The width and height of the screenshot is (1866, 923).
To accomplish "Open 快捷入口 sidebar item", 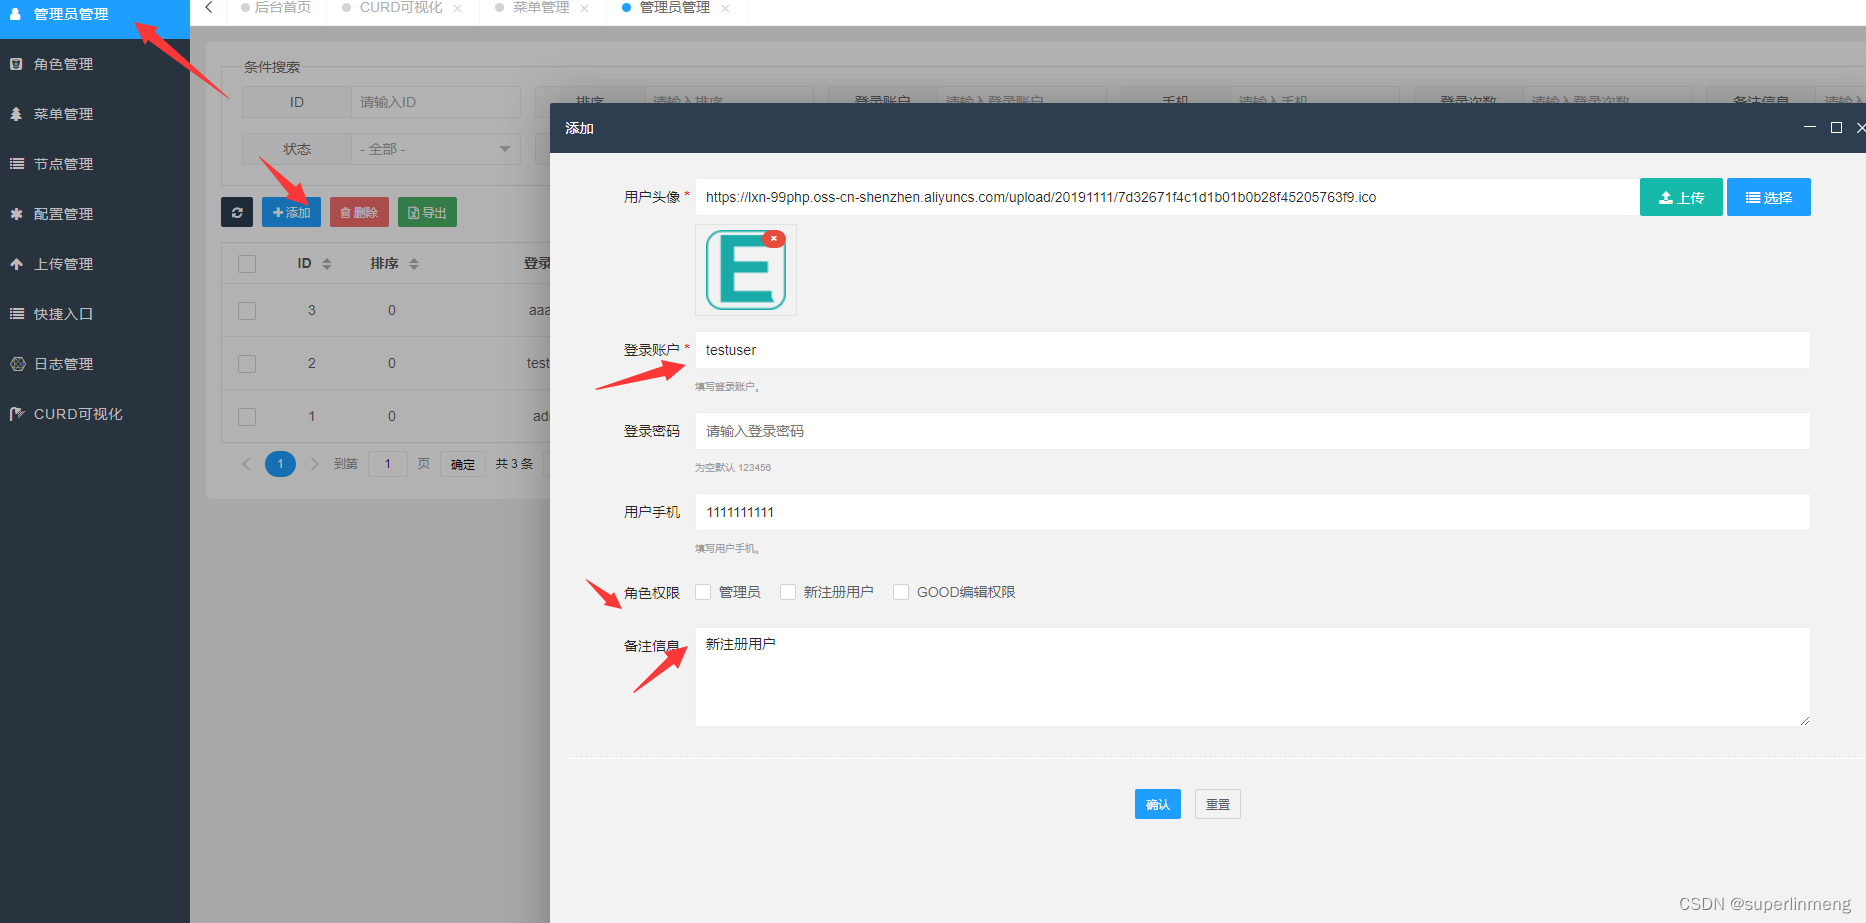I will click(x=94, y=314).
